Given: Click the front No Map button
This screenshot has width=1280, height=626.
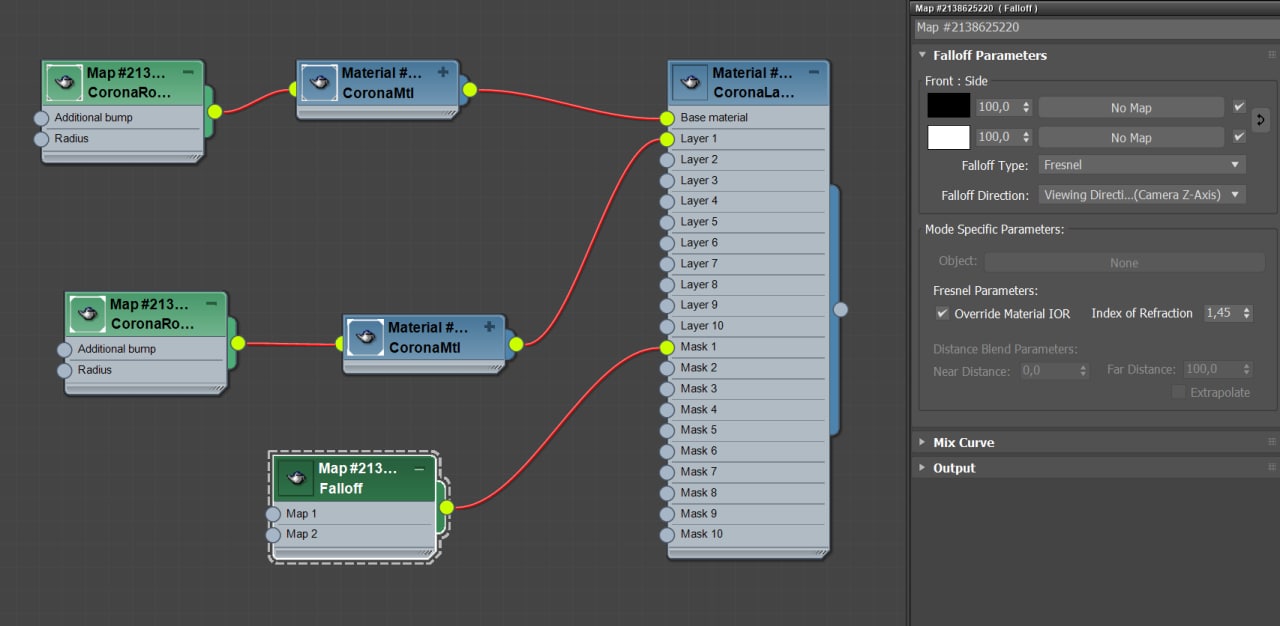Looking at the screenshot, I should tap(1131, 107).
